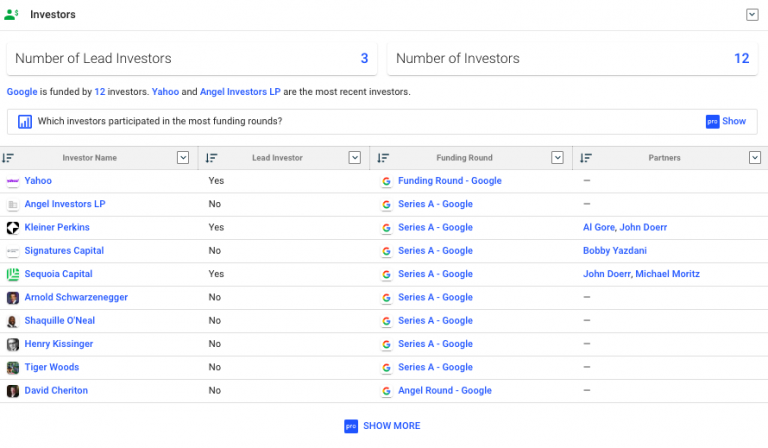The height and width of the screenshot is (448, 768).
Task: Open Funding Round column dropdown
Action: (557, 158)
